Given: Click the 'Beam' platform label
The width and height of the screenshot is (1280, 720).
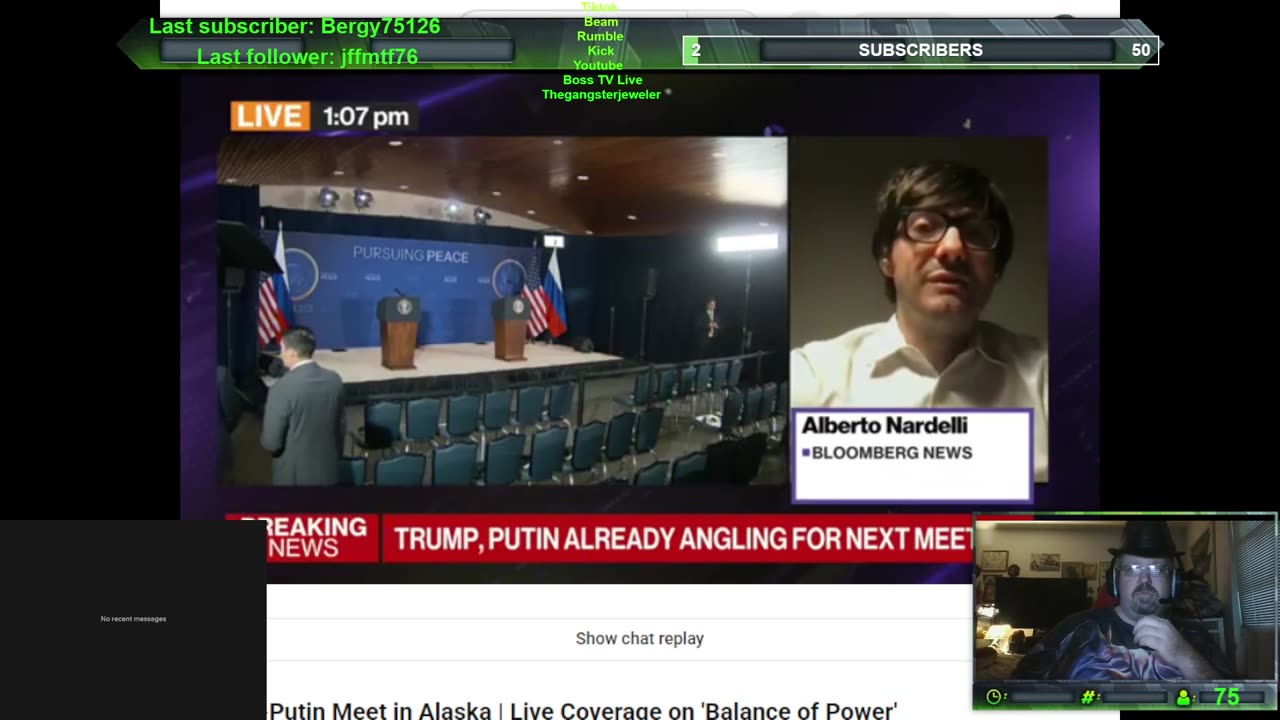Looking at the screenshot, I should click(x=601, y=22).
